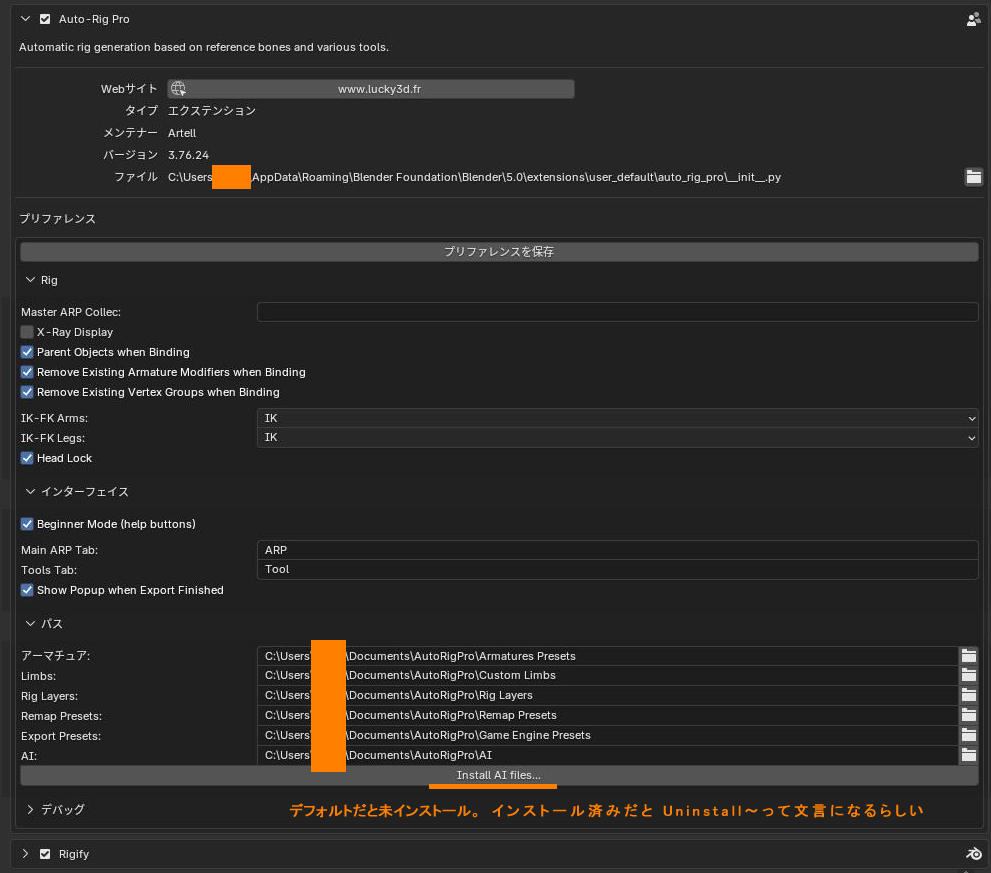Click the Master ARP Collec input field
991x873 pixels.
pyautogui.click(x=617, y=312)
